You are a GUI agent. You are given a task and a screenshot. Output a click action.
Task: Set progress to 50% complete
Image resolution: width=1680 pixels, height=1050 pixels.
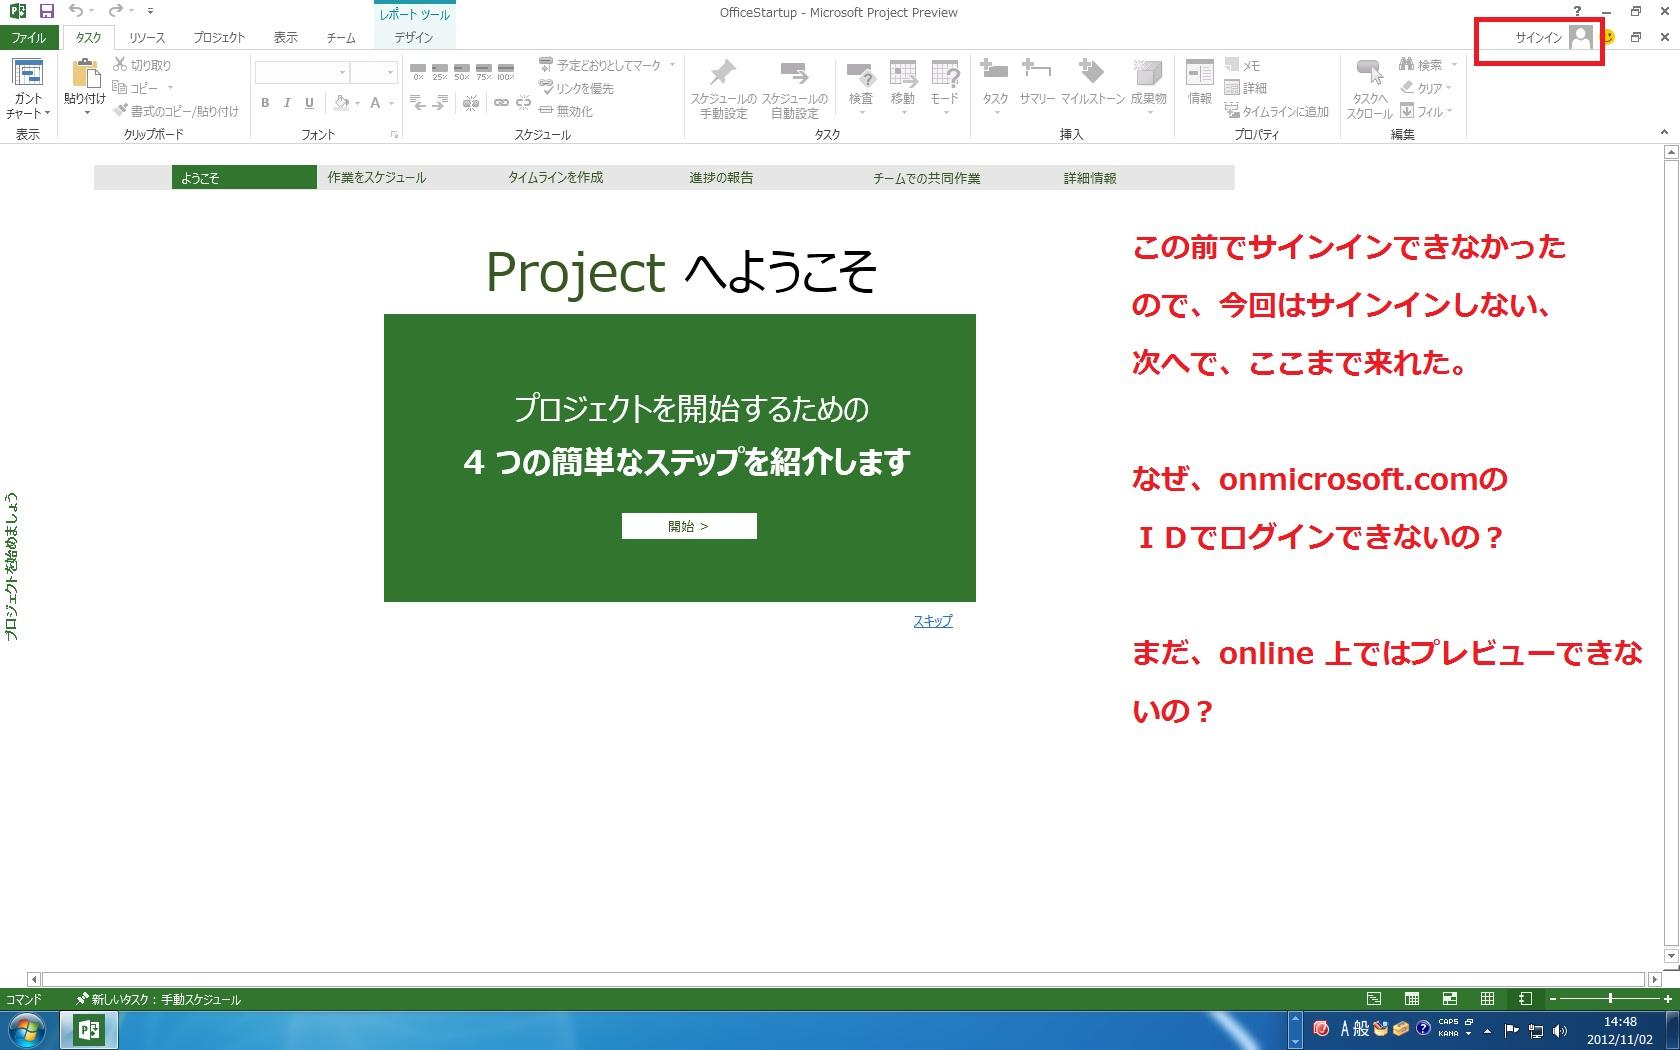(x=462, y=71)
